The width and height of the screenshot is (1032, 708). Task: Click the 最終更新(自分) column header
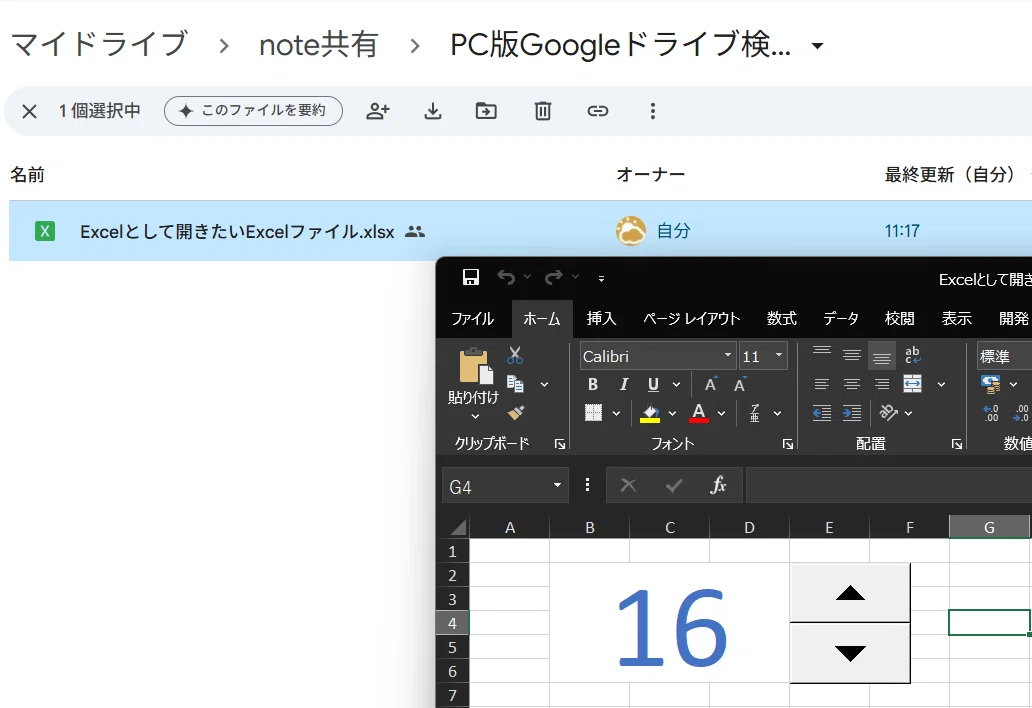(x=950, y=174)
